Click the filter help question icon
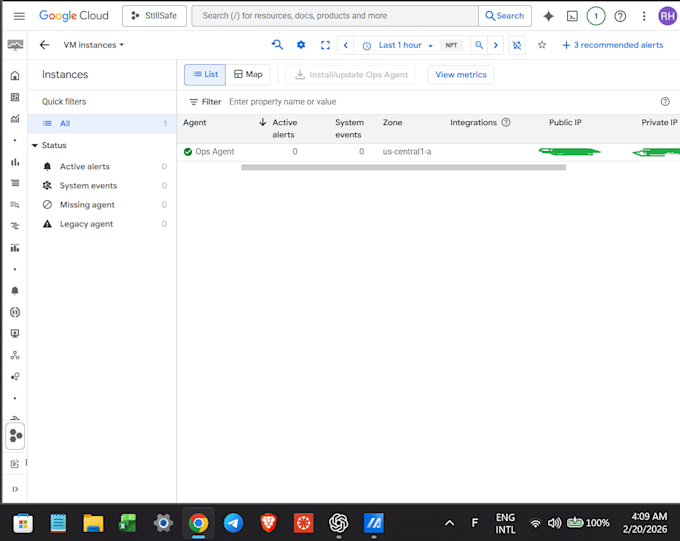680x541 pixels. (665, 102)
